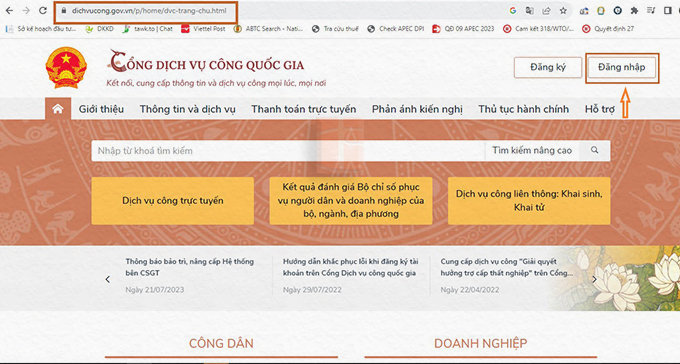Click the dichvucong.gov.vn address bar
The image size is (680, 364).
pyautogui.click(x=149, y=11)
